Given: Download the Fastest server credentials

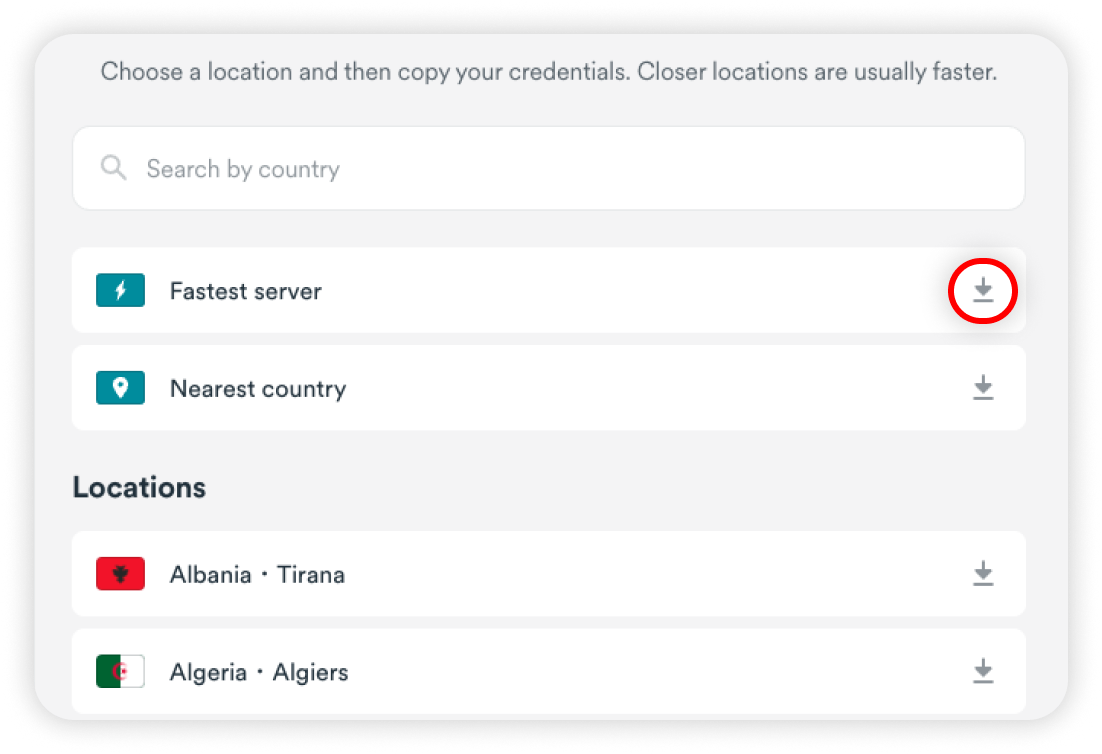Looking at the screenshot, I should tap(983, 291).
